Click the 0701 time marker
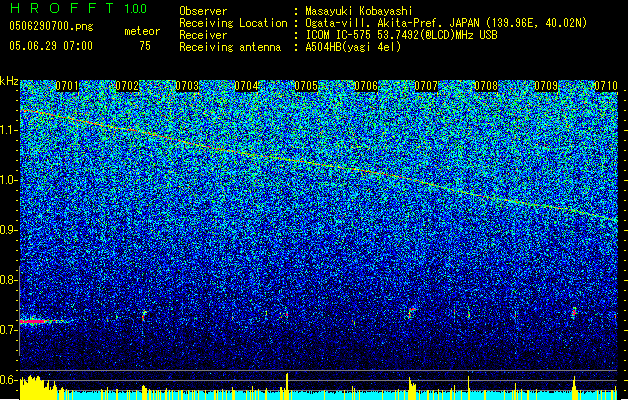The image size is (629, 400). point(67,86)
